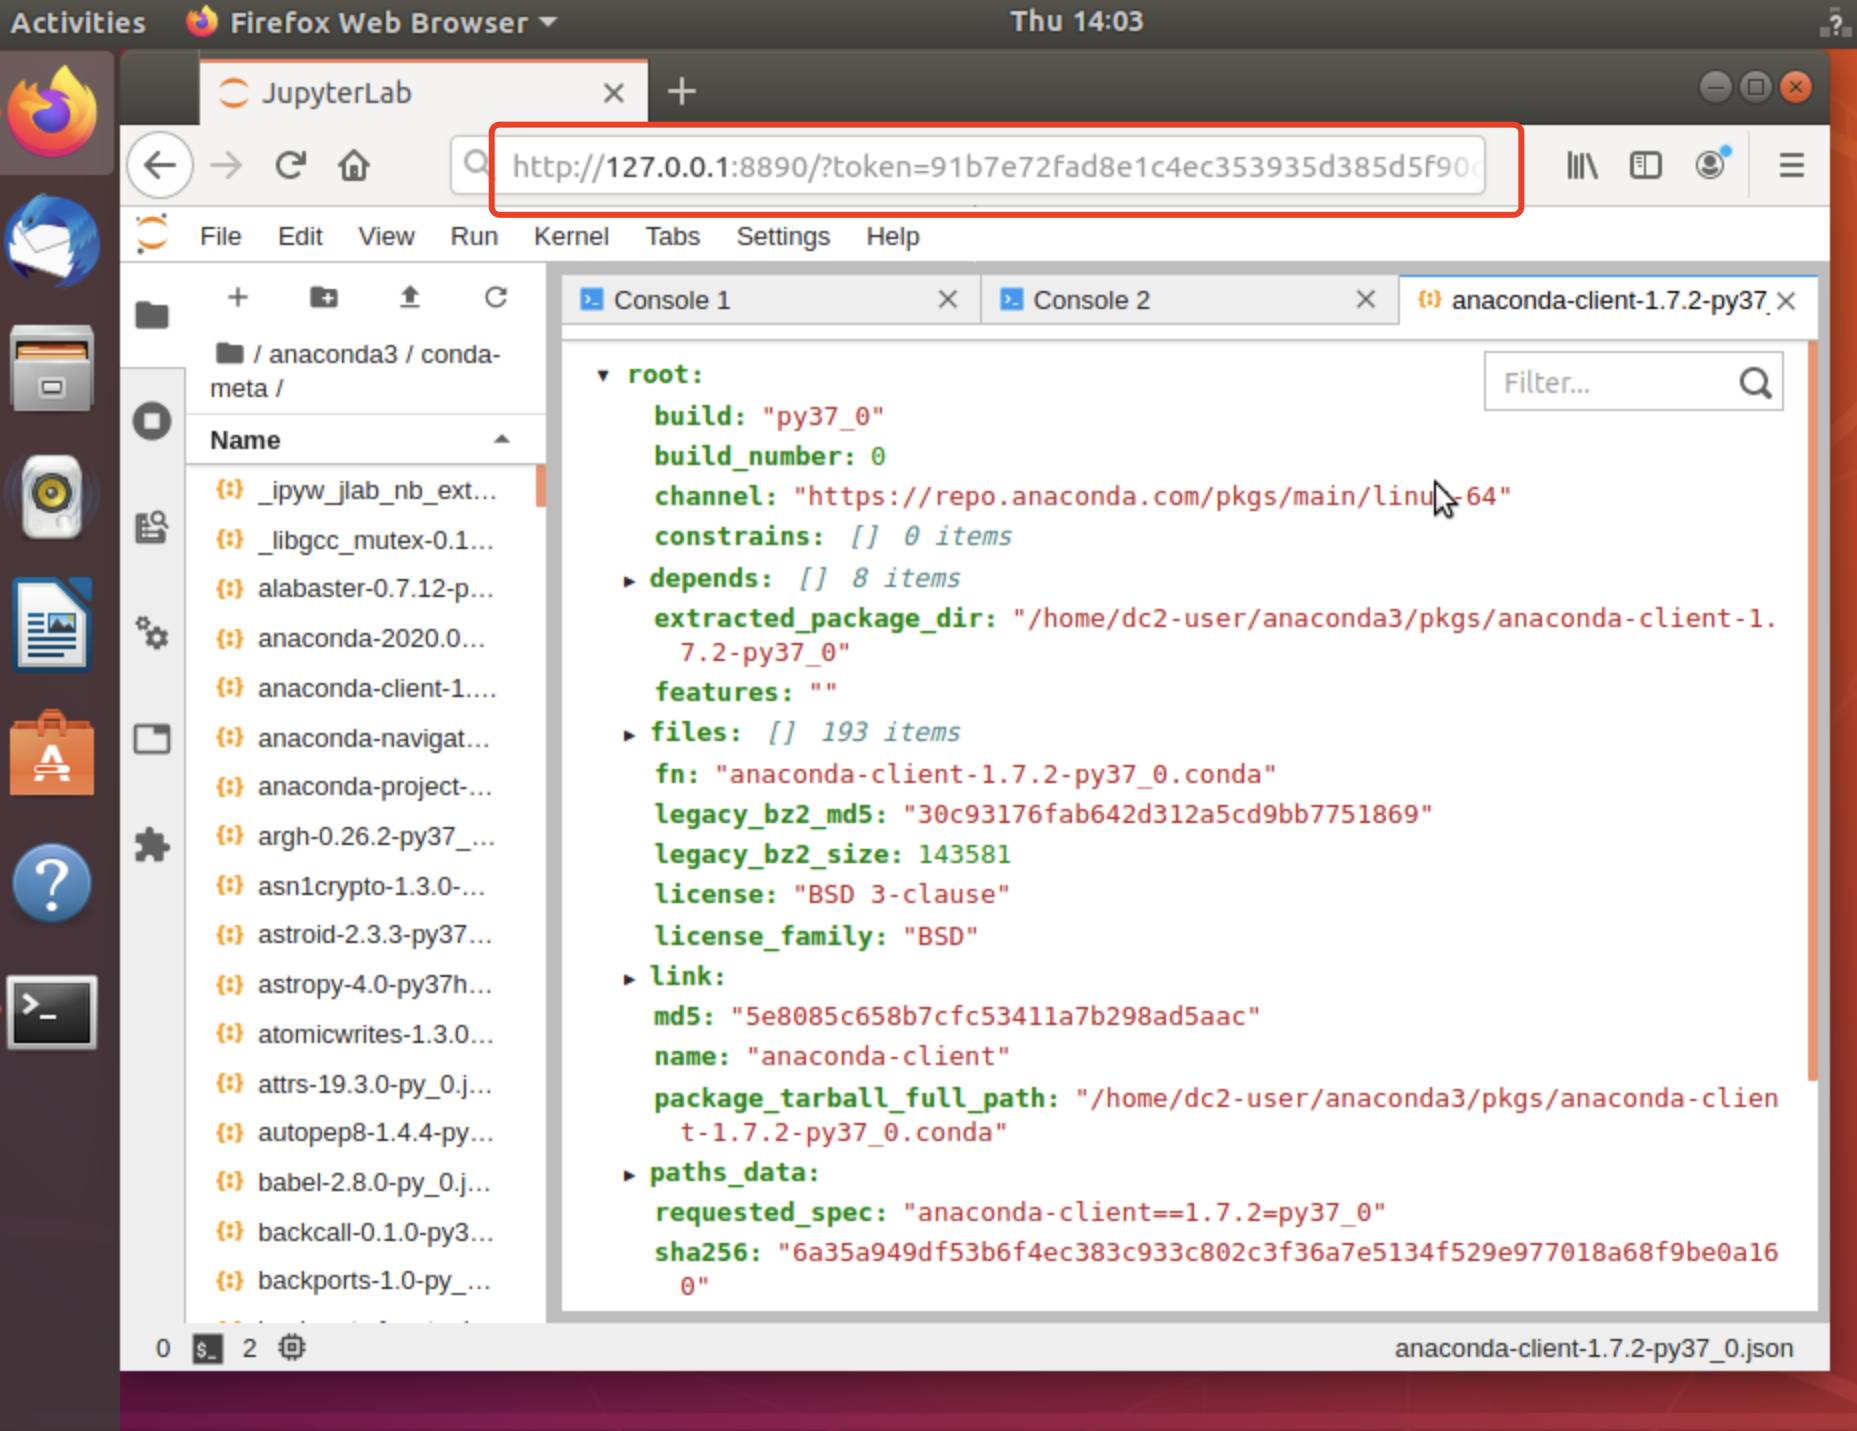Open the Extension Manager puzzle icon
Screen dimensions: 1857x1431
pyautogui.click(x=152, y=846)
